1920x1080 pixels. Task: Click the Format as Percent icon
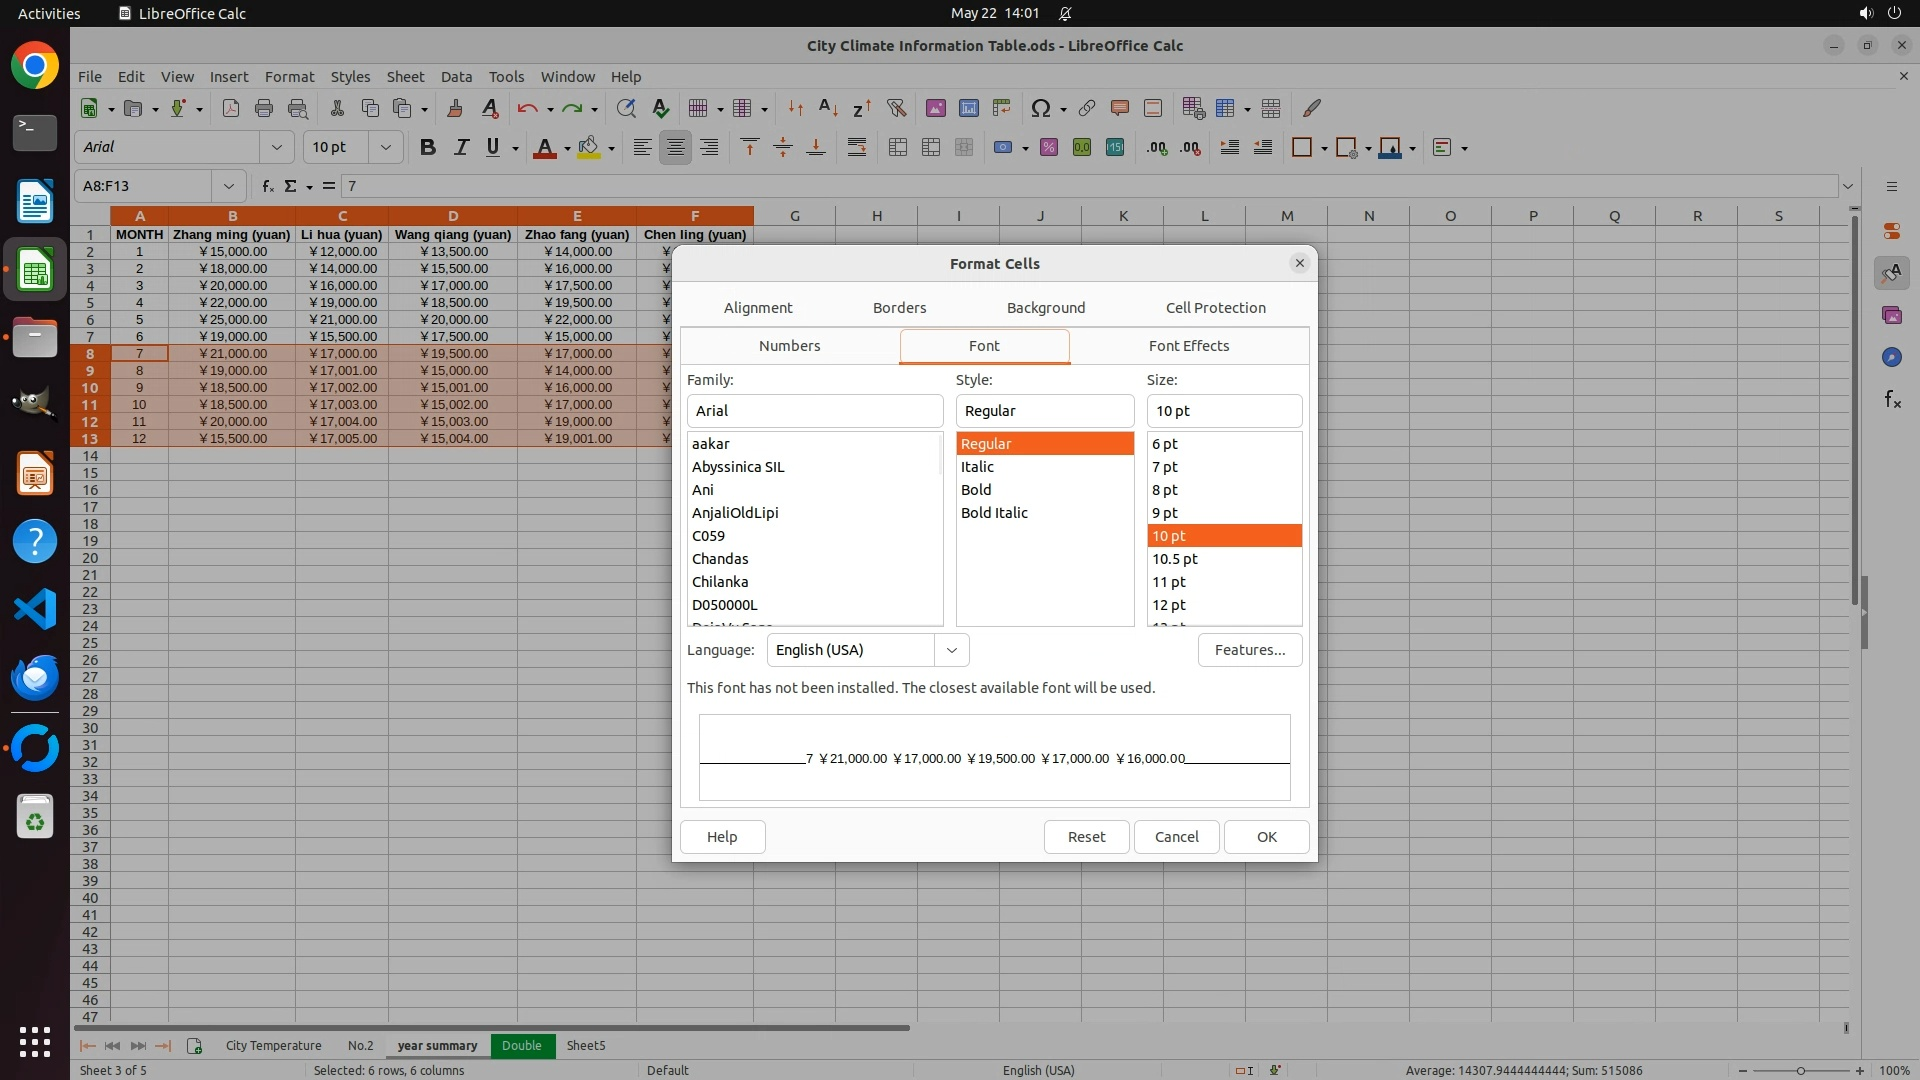[1049, 148]
